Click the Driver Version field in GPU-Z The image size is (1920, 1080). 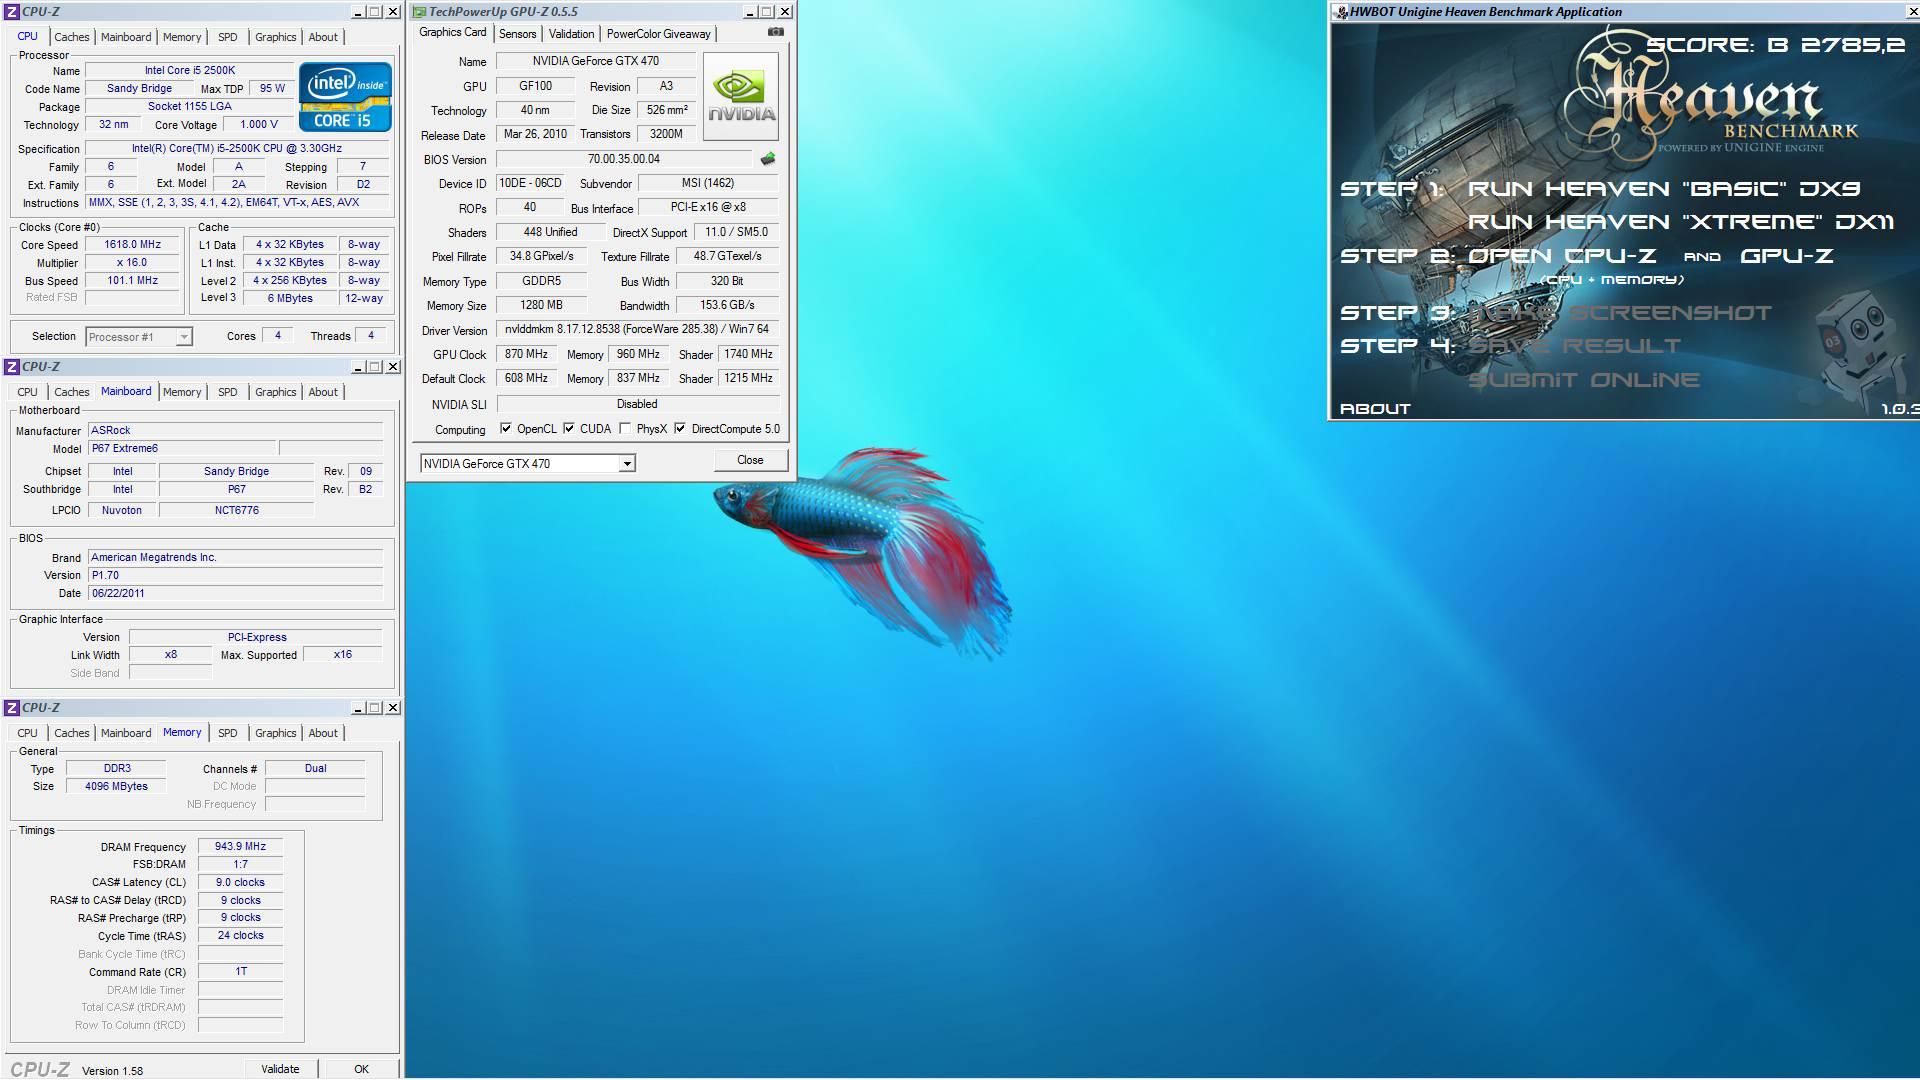coord(637,329)
